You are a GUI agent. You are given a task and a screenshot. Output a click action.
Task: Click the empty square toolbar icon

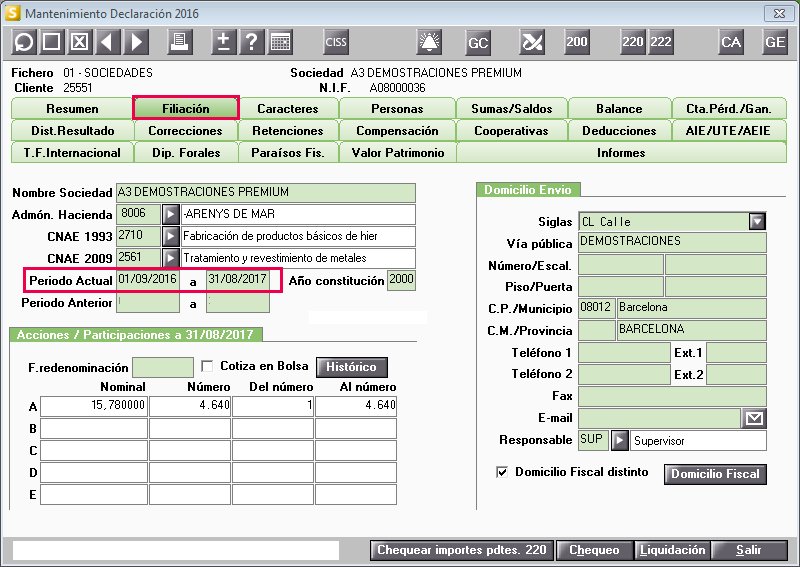(x=52, y=42)
